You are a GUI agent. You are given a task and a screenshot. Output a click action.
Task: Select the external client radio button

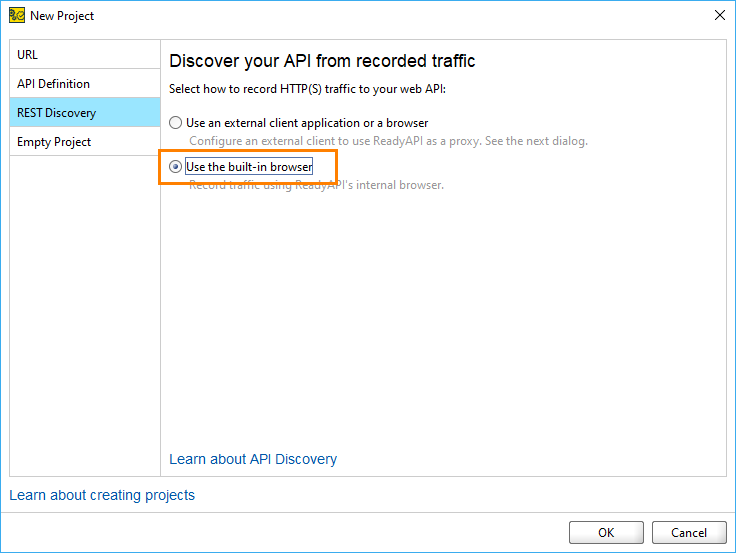(176, 123)
